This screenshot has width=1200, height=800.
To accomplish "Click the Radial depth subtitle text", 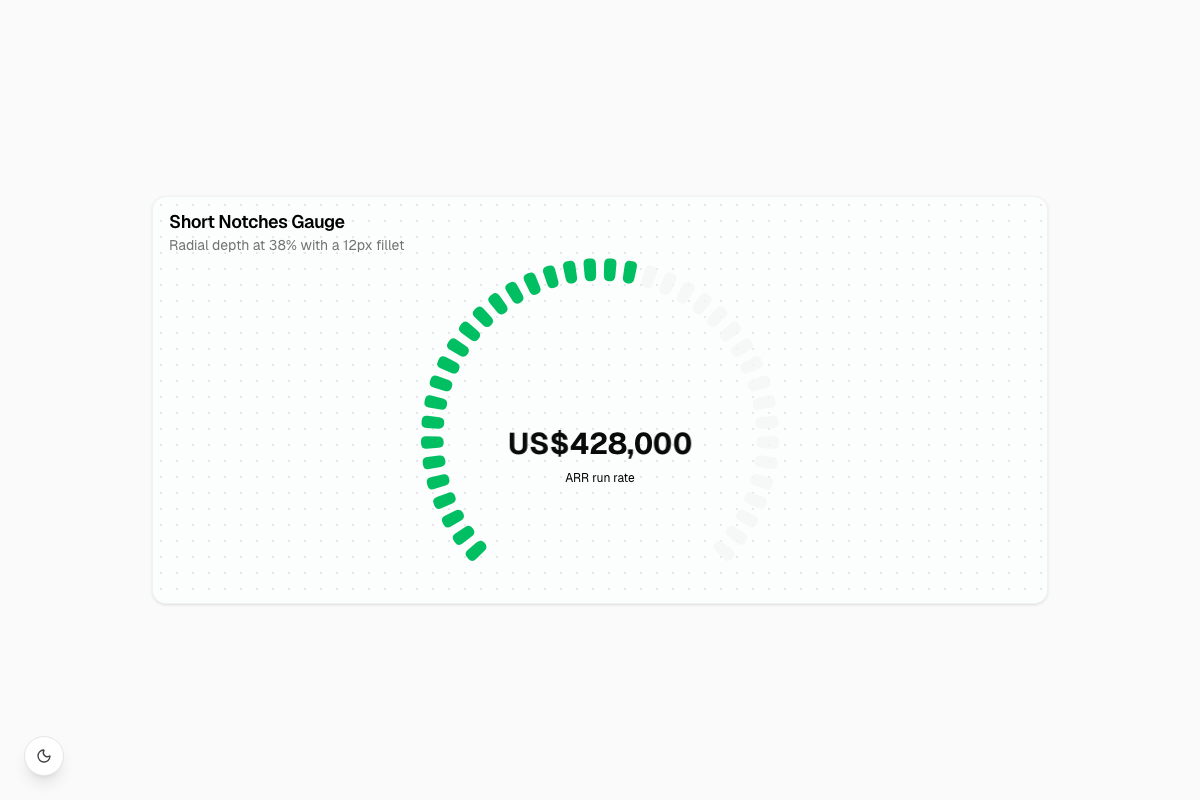I will pos(286,245).
